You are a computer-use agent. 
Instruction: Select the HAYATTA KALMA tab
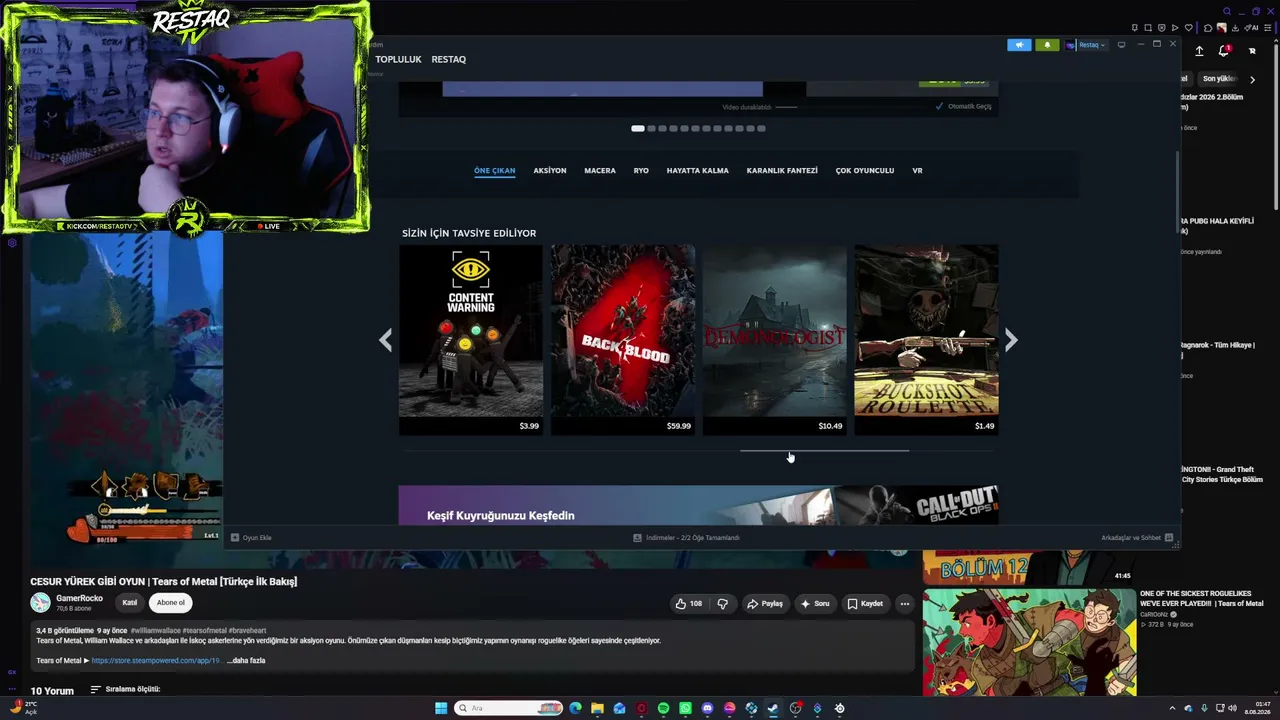click(x=698, y=171)
